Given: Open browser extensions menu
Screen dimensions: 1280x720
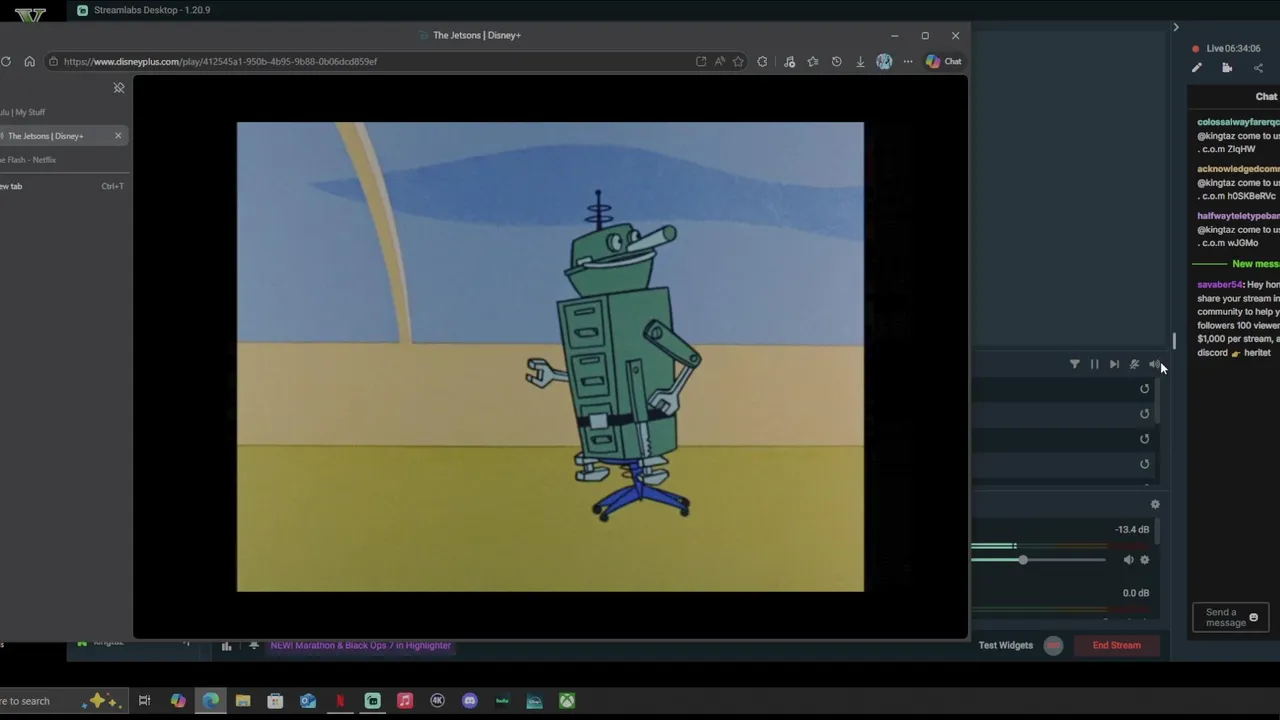Looking at the screenshot, I should point(762,61).
